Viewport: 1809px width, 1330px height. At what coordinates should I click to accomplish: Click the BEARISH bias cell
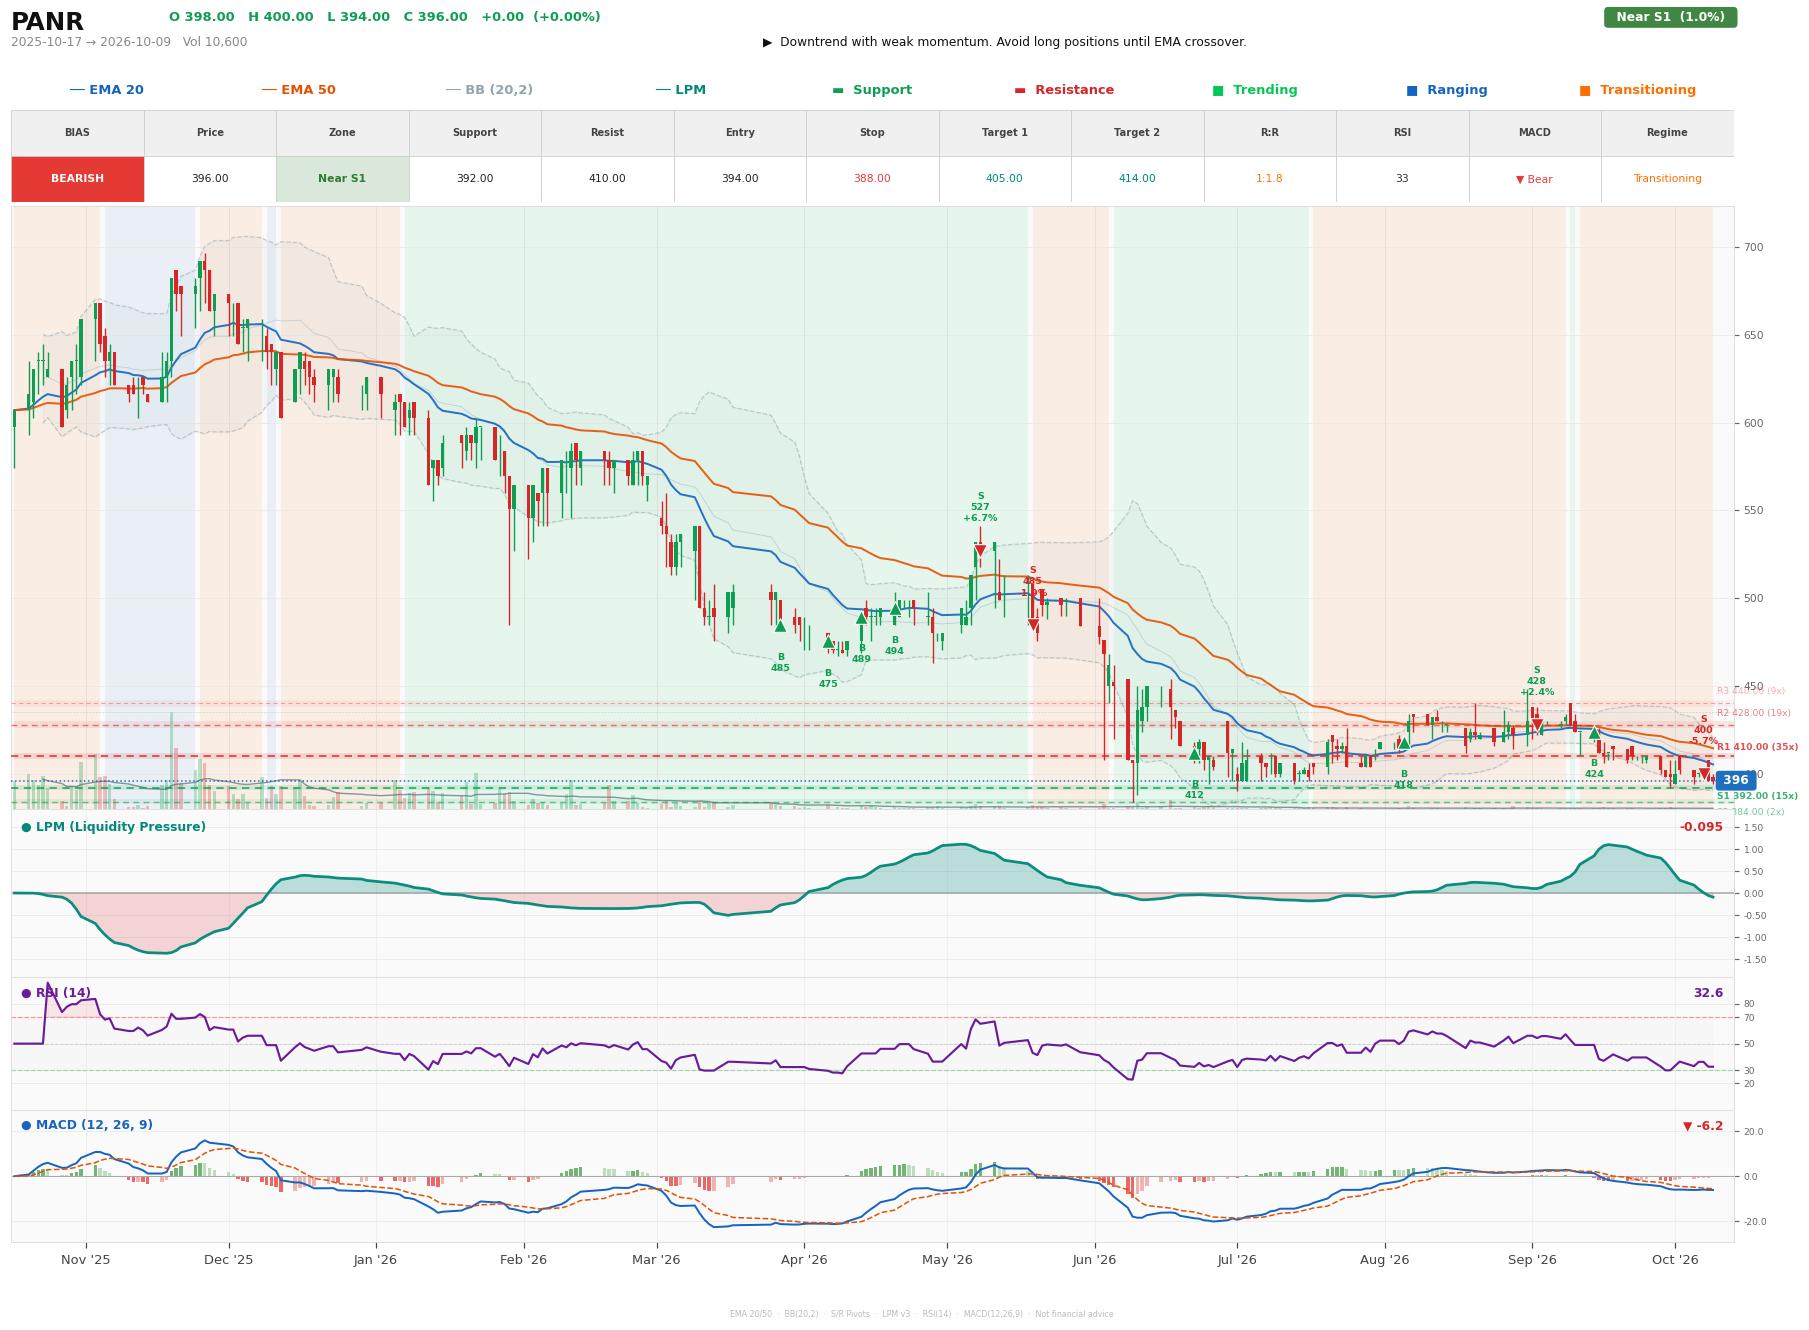tap(78, 179)
